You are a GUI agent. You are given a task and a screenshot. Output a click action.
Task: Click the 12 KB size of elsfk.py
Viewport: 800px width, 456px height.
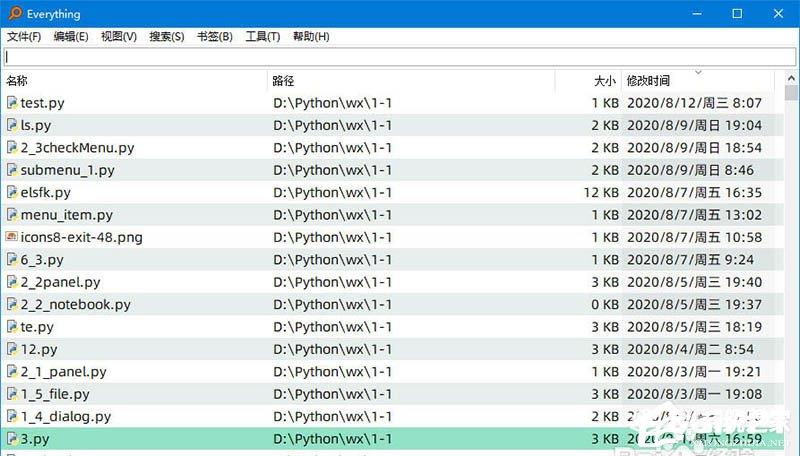point(601,193)
